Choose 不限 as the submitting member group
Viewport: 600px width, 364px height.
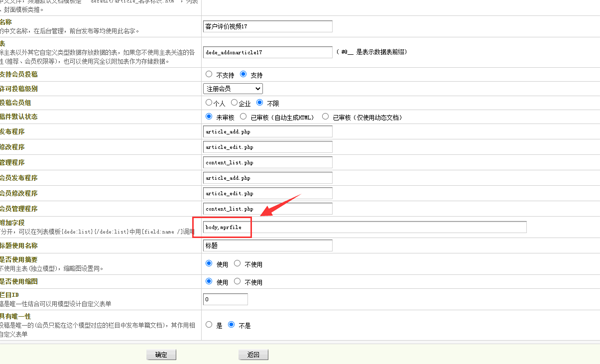pyautogui.click(x=260, y=103)
